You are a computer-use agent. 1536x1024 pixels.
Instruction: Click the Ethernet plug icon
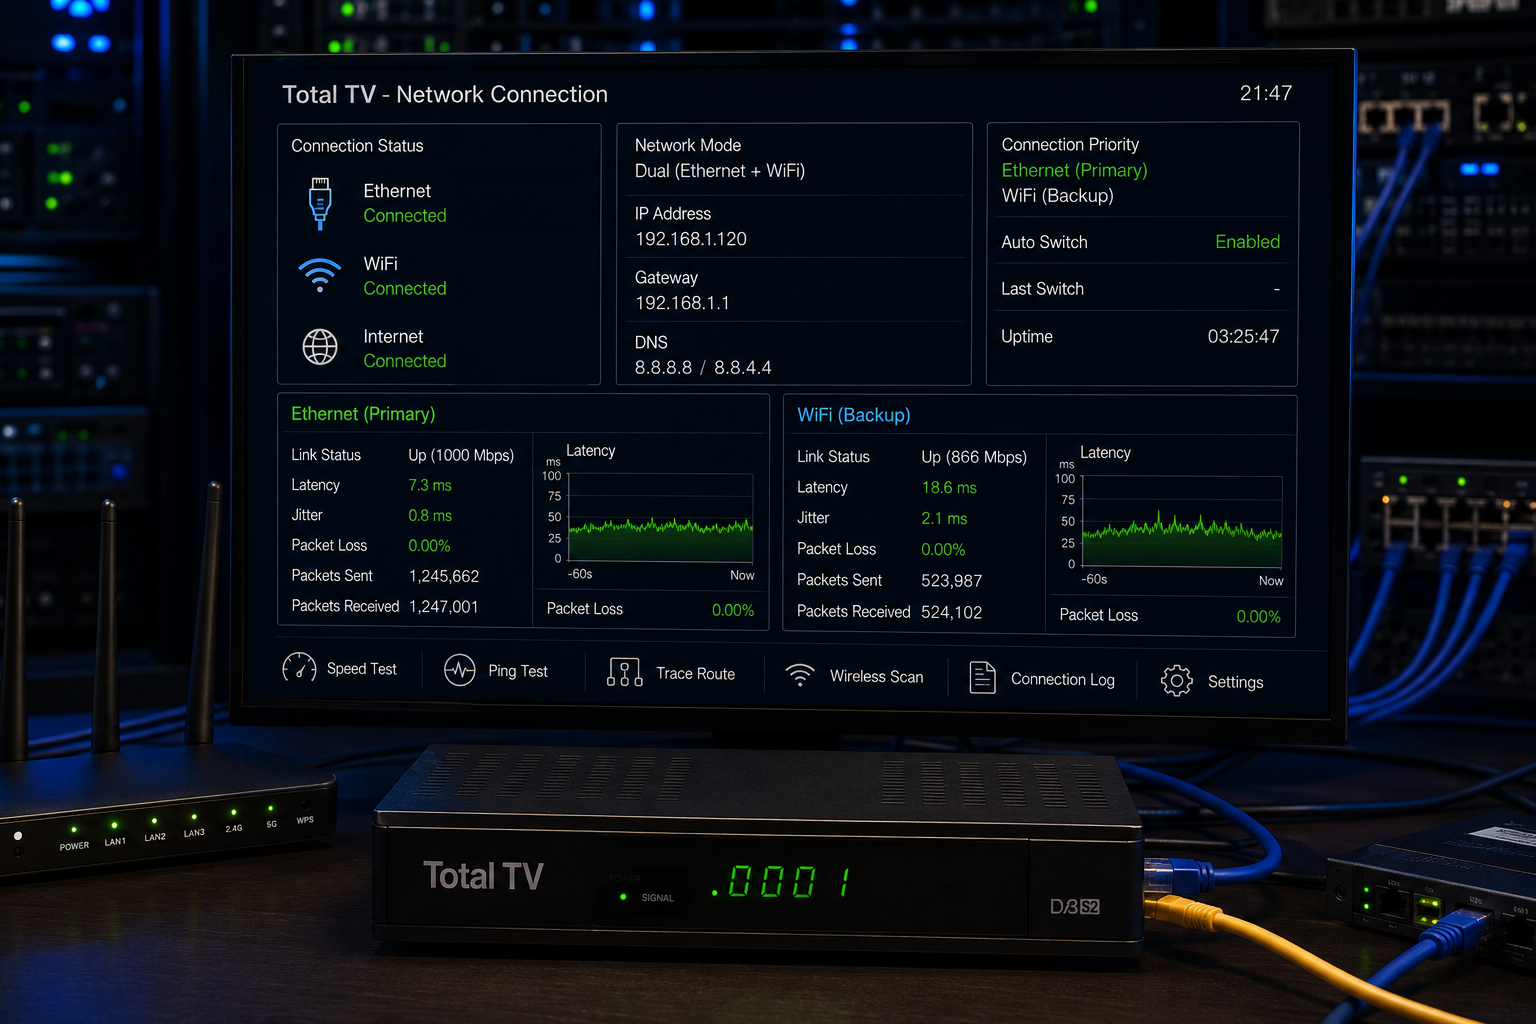(x=320, y=203)
